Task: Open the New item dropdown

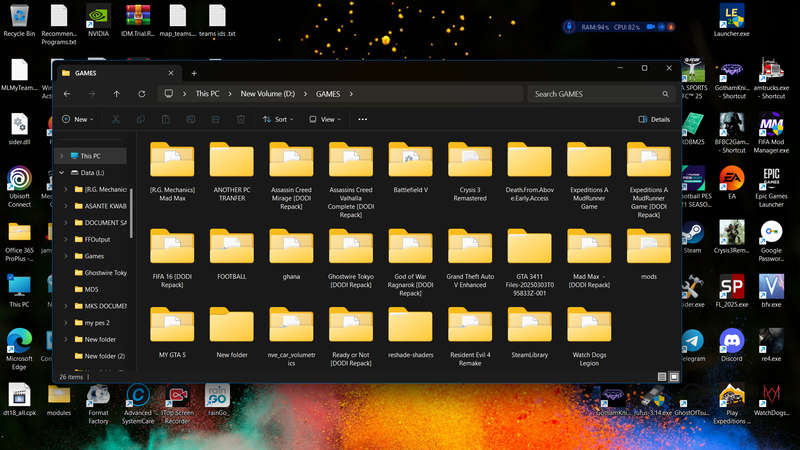Action: point(78,119)
